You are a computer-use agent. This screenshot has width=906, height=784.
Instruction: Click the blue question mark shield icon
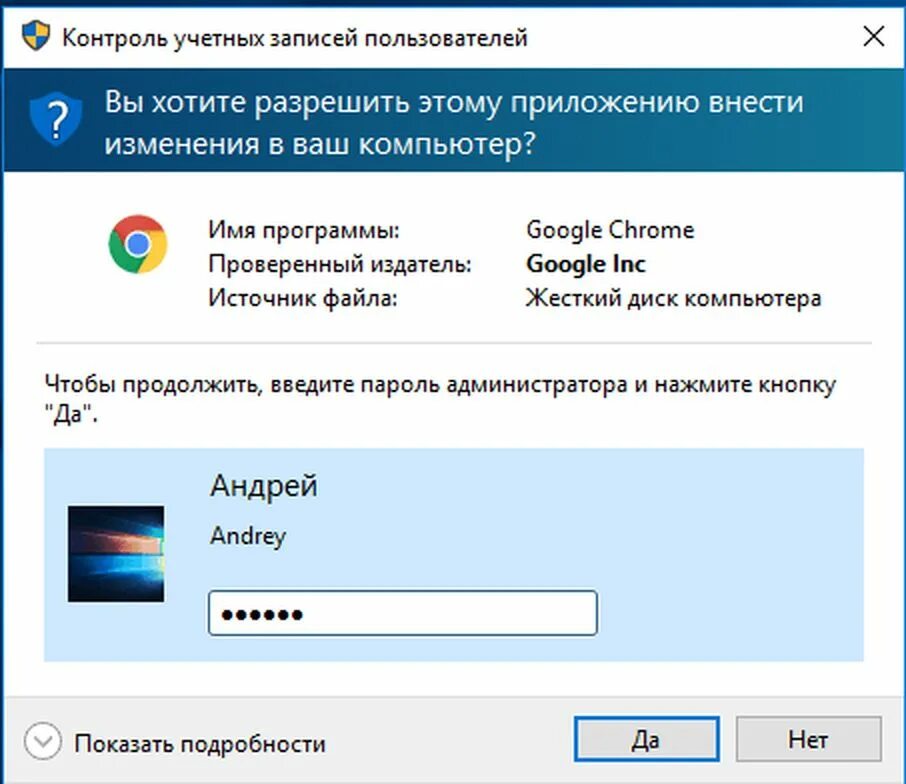[x=55, y=119]
